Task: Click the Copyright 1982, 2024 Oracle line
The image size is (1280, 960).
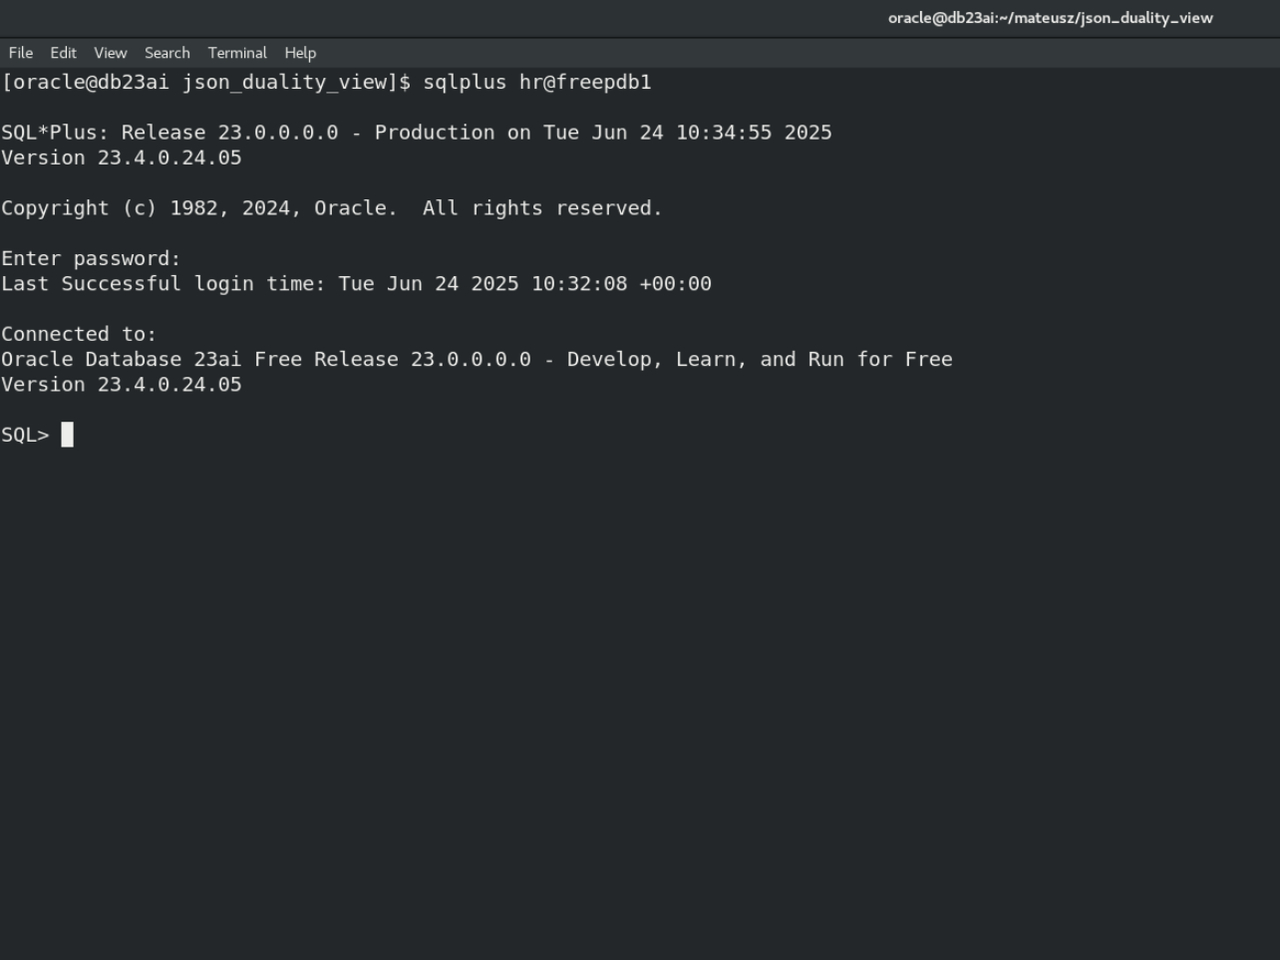Action: [331, 208]
